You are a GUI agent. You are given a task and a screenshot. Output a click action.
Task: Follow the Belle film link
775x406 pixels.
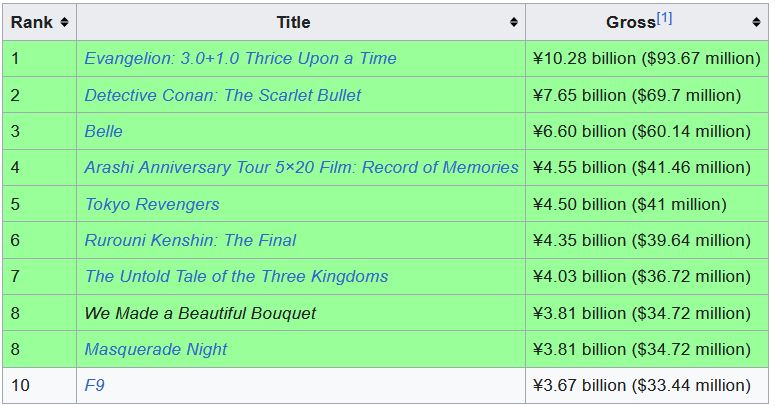[x=103, y=132]
